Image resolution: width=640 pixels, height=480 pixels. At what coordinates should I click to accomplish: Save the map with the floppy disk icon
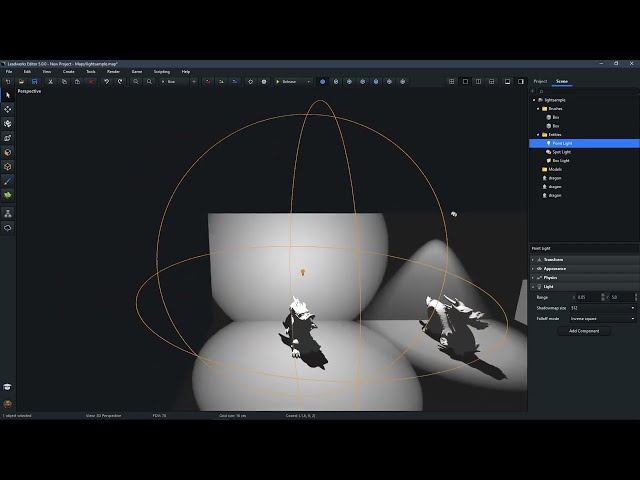(35, 82)
